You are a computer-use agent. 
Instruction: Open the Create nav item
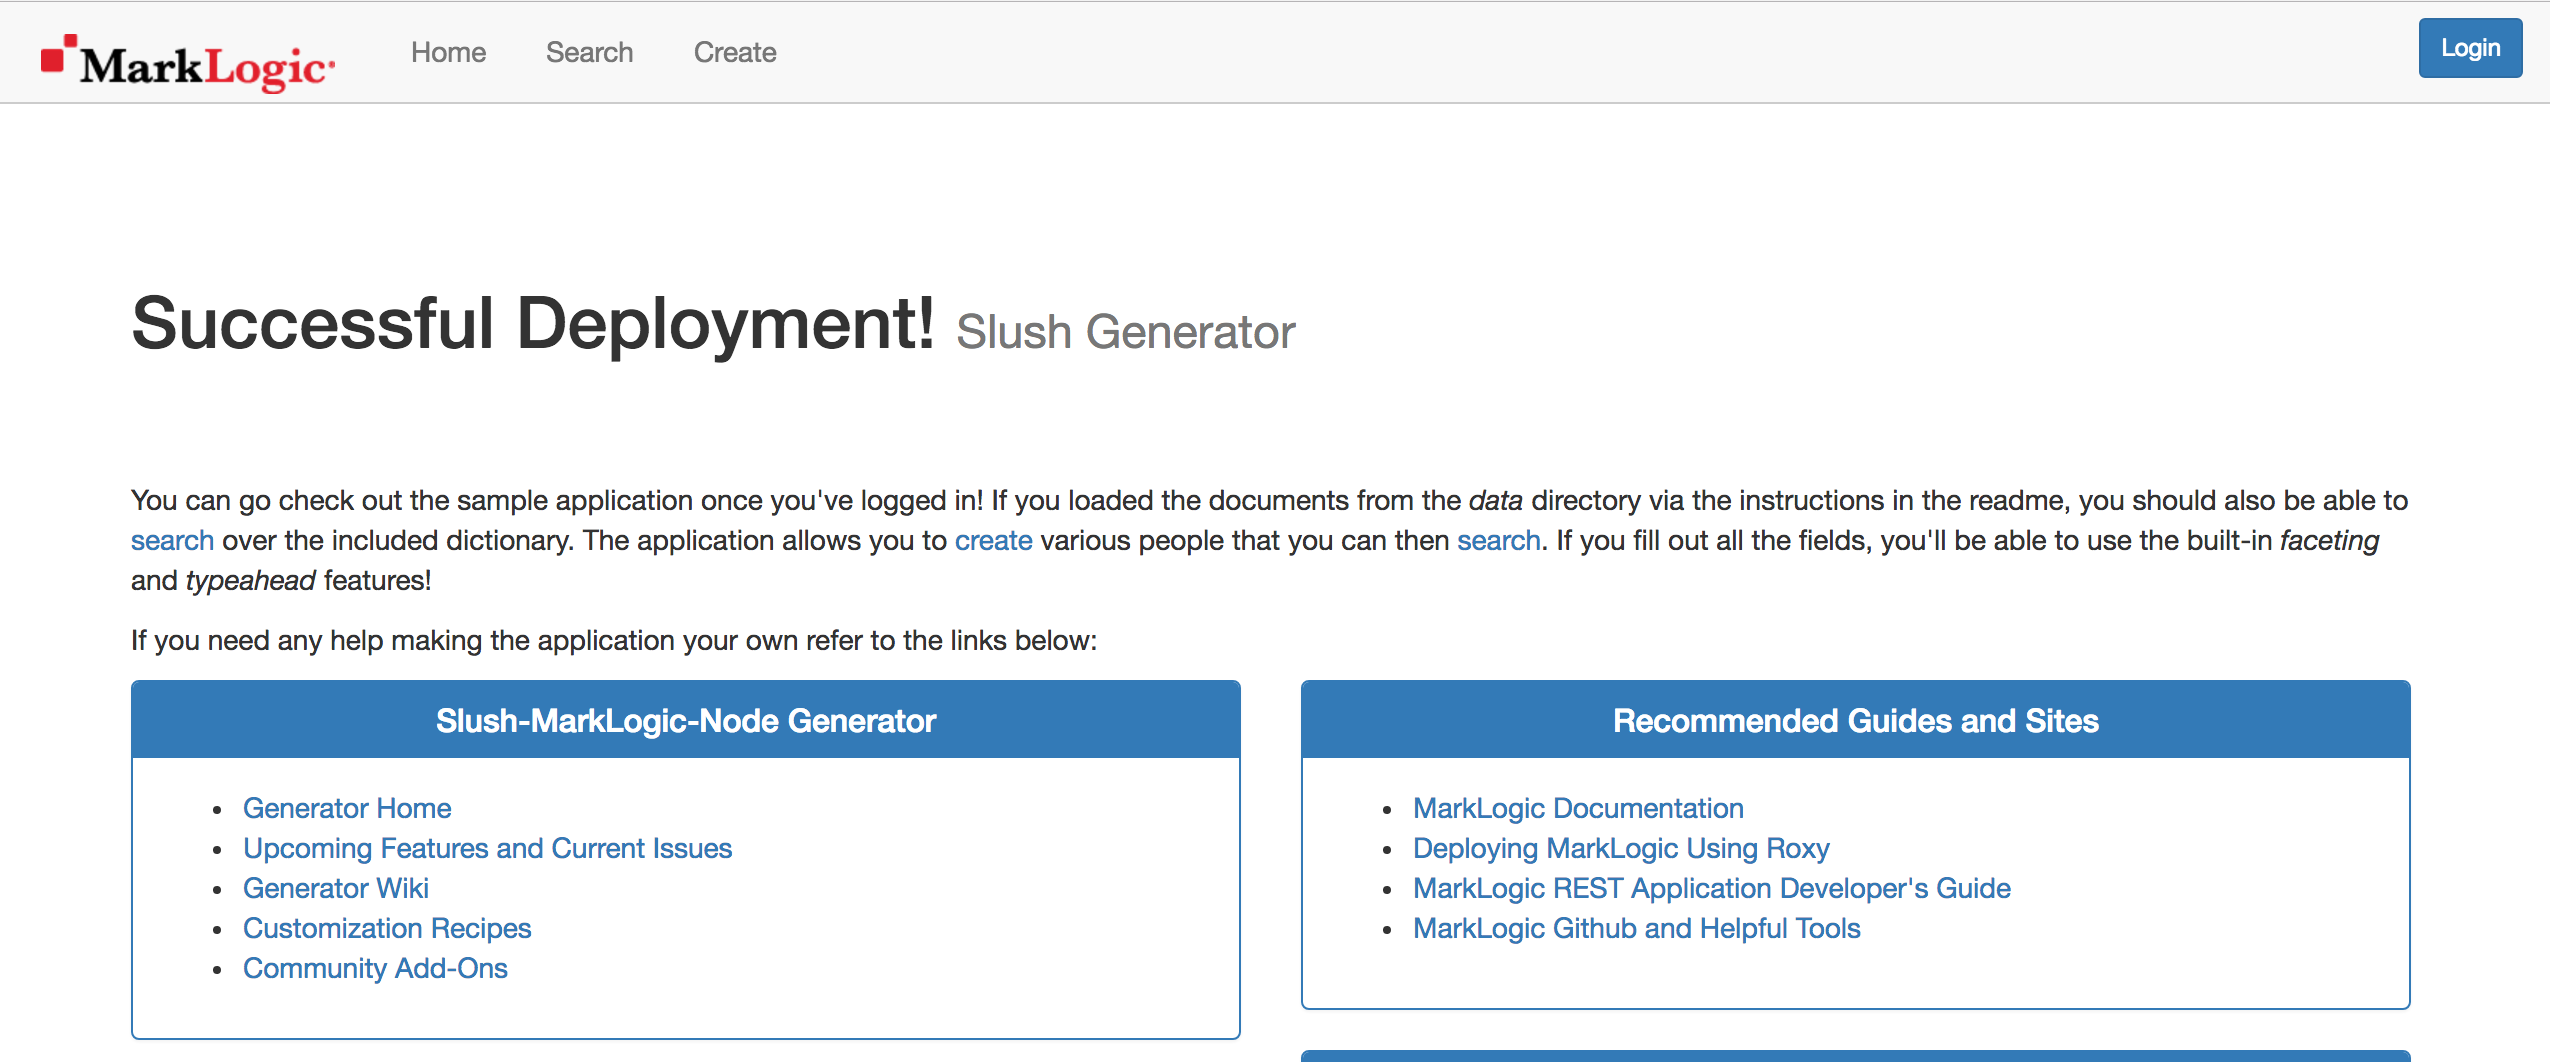(735, 52)
